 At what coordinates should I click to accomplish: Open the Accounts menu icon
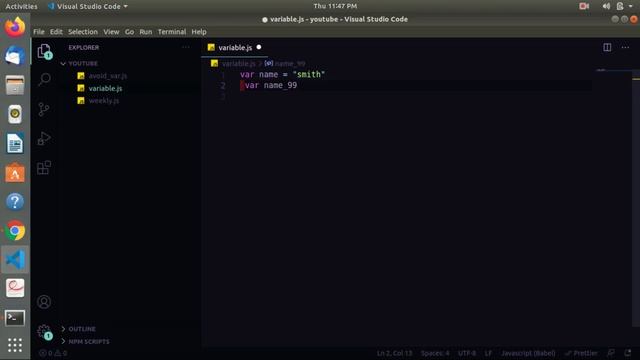(44, 302)
